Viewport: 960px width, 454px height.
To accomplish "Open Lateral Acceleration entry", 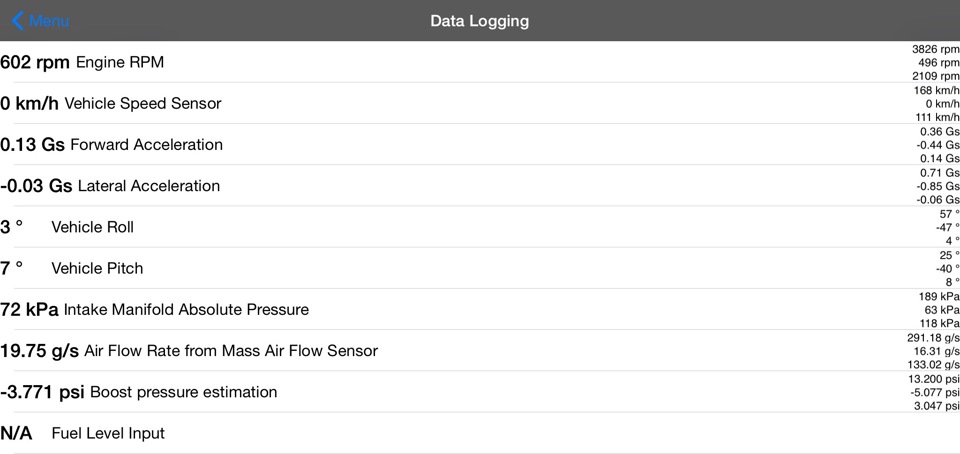I will pyautogui.click(x=148, y=185).
